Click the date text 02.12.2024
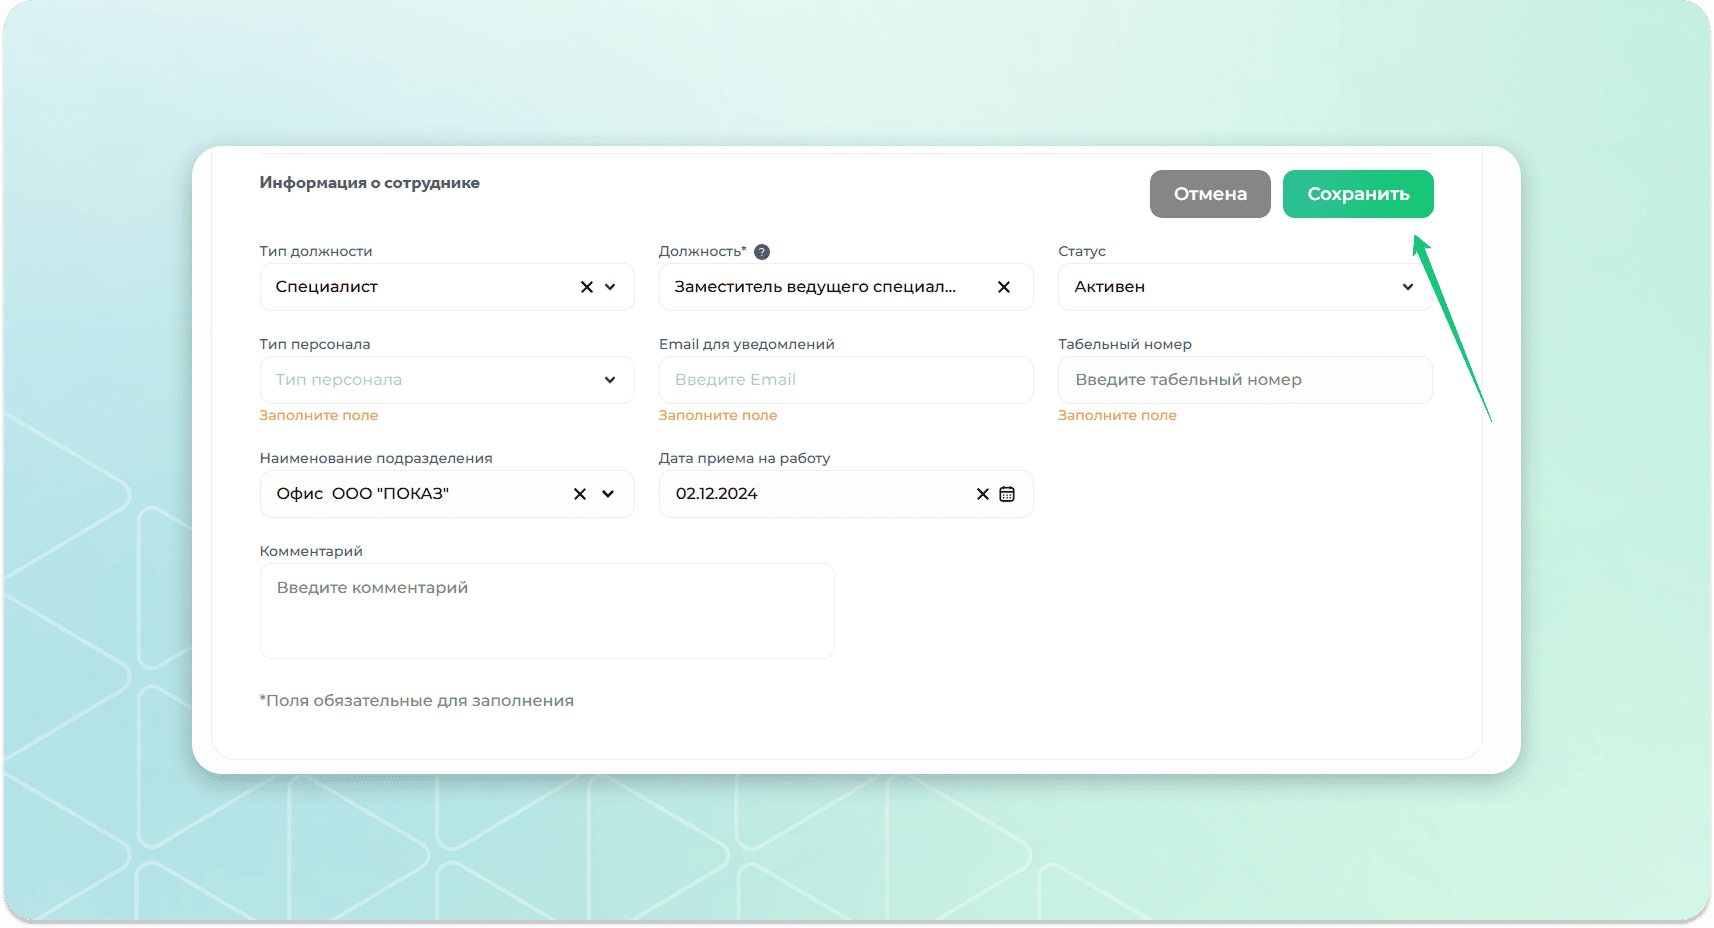 pyautogui.click(x=717, y=494)
